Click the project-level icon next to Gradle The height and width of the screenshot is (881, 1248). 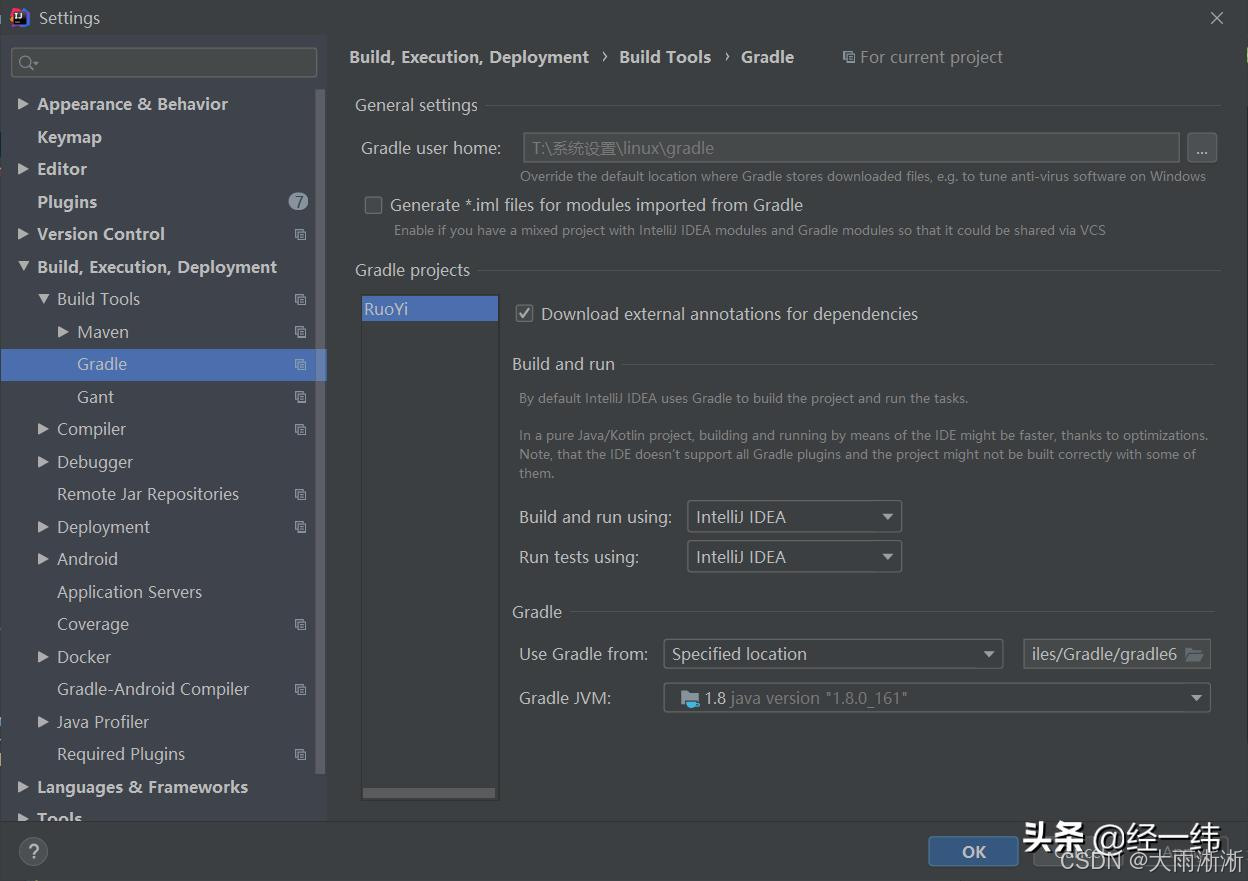click(x=300, y=365)
